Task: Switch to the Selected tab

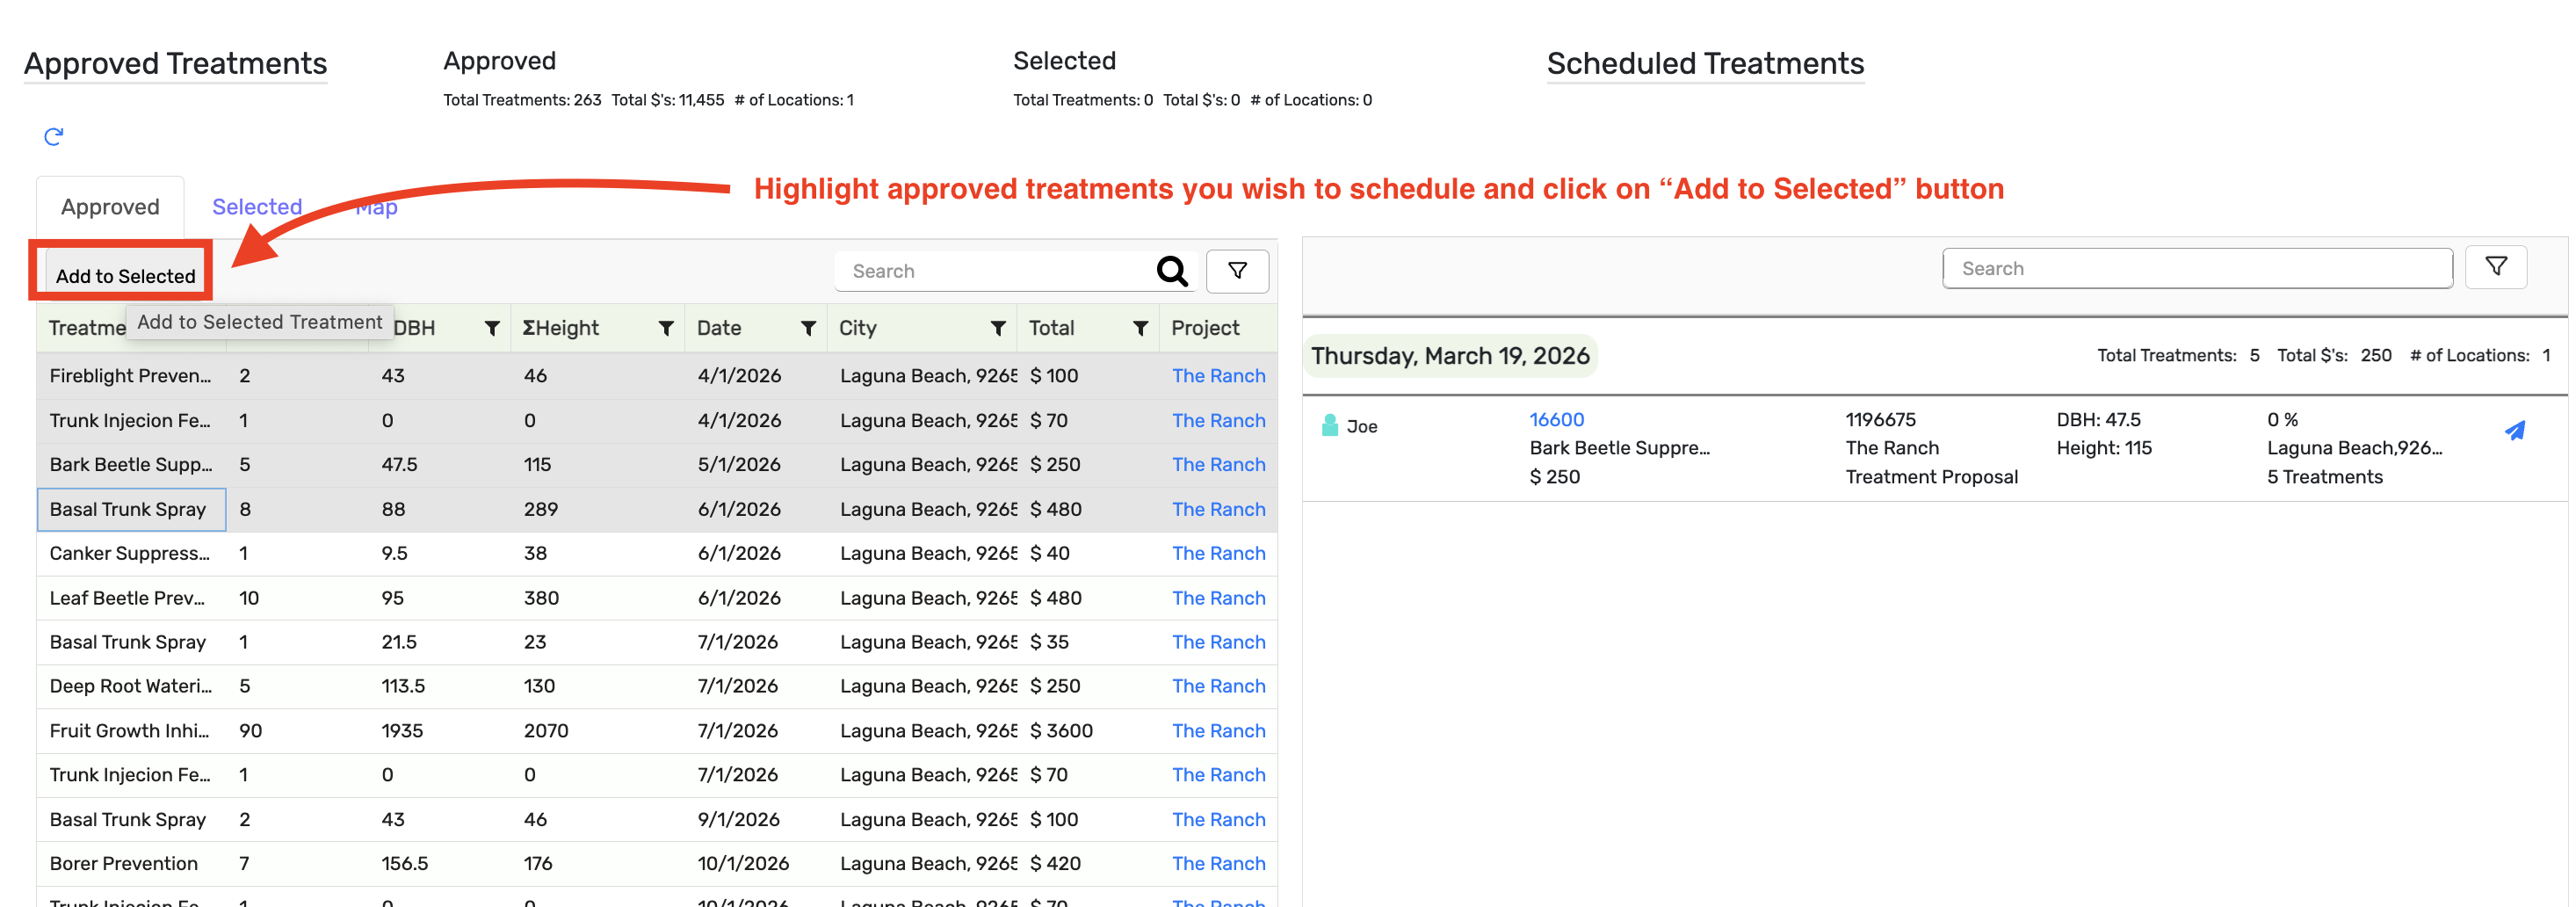Action: pos(257,207)
